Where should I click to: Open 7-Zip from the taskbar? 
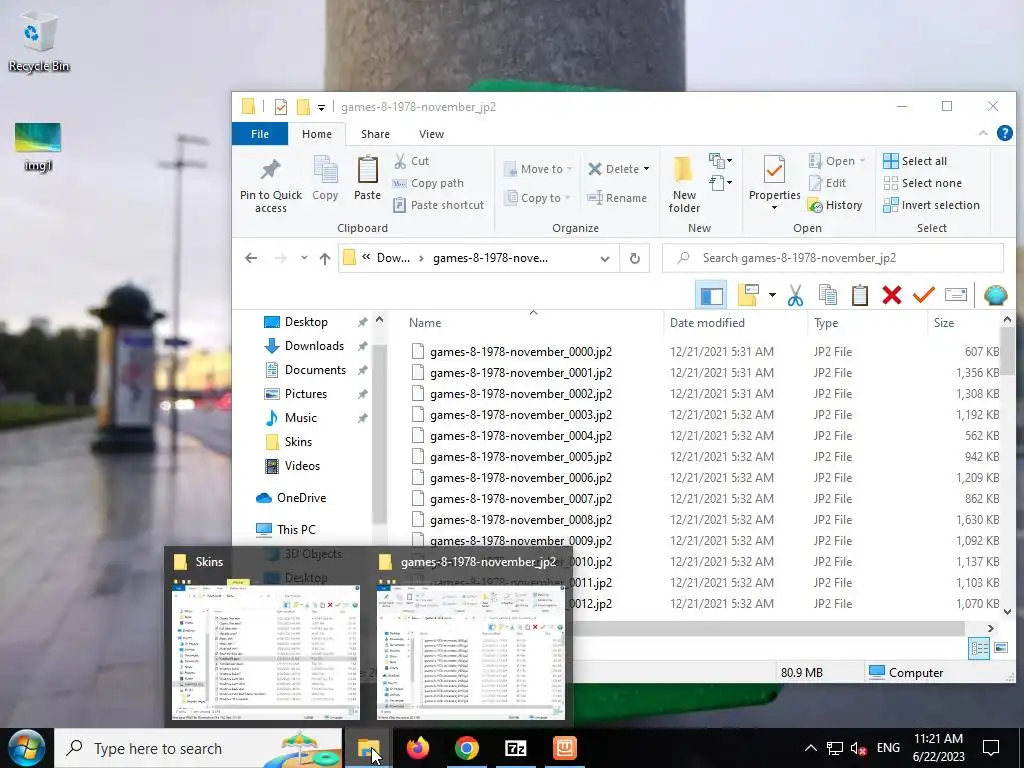(x=515, y=748)
